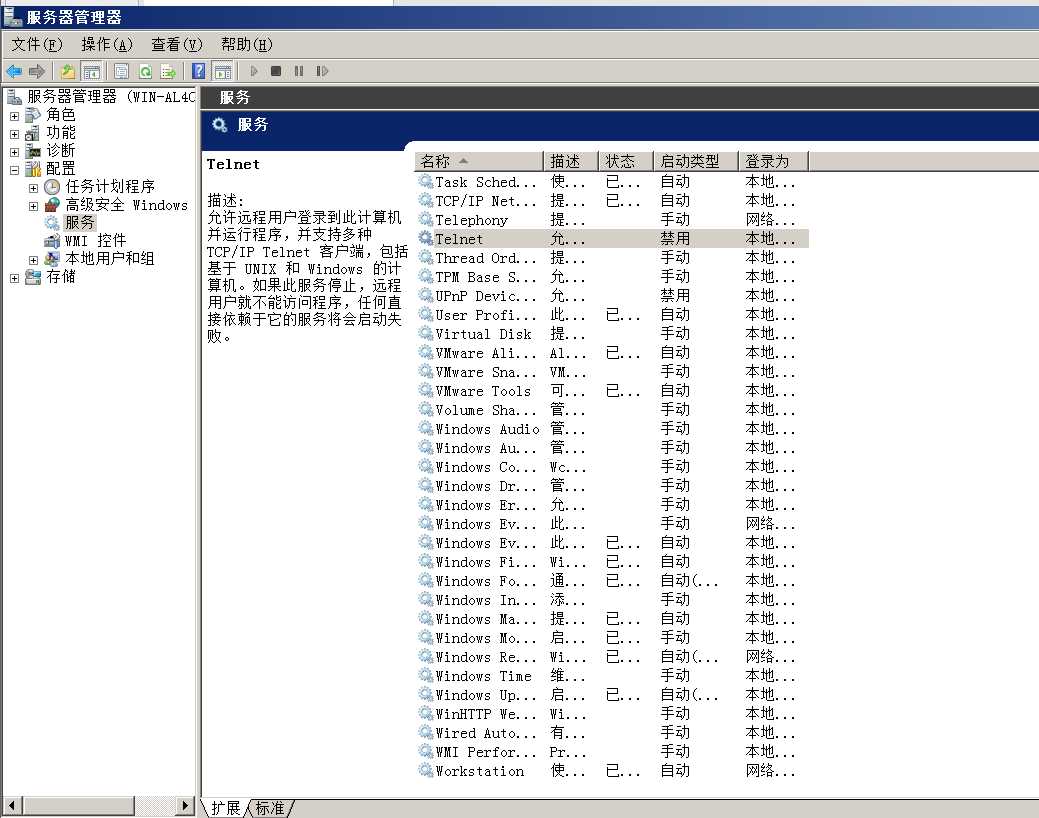The height and width of the screenshot is (818, 1039).
Task: Expand the 本地用户和组 node
Action: pos(33,260)
